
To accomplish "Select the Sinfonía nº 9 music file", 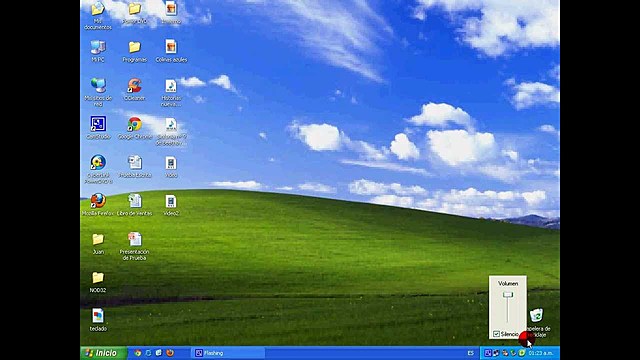I will (x=171, y=124).
